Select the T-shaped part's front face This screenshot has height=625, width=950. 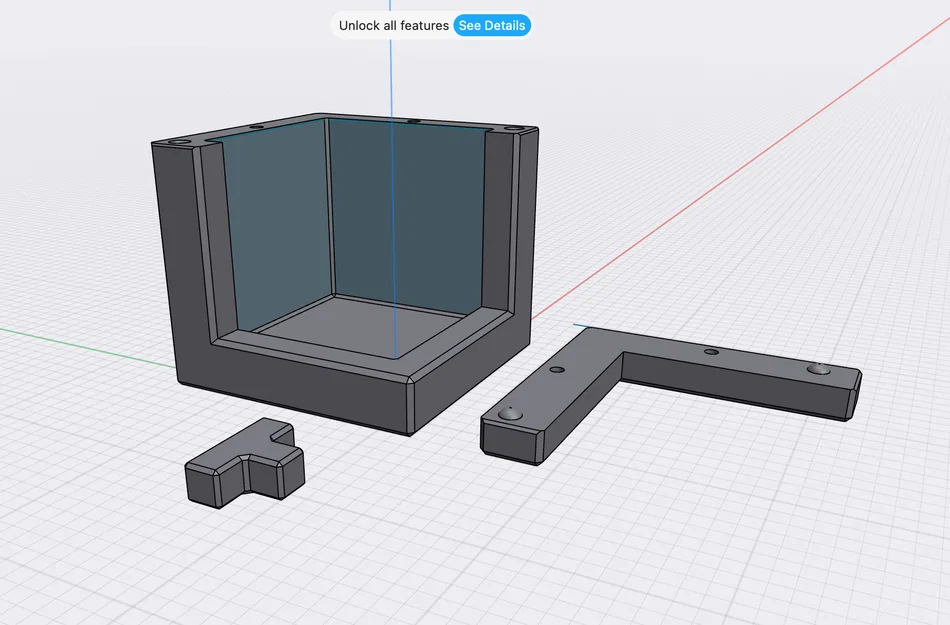[x=202, y=488]
